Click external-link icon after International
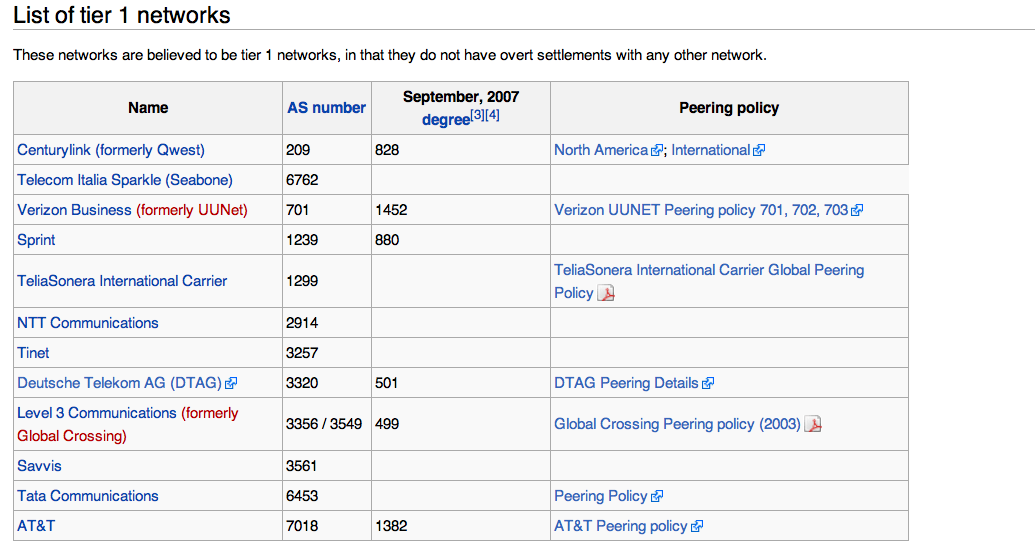Viewport: 1035px width, 554px height. pyautogui.click(x=759, y=151)
